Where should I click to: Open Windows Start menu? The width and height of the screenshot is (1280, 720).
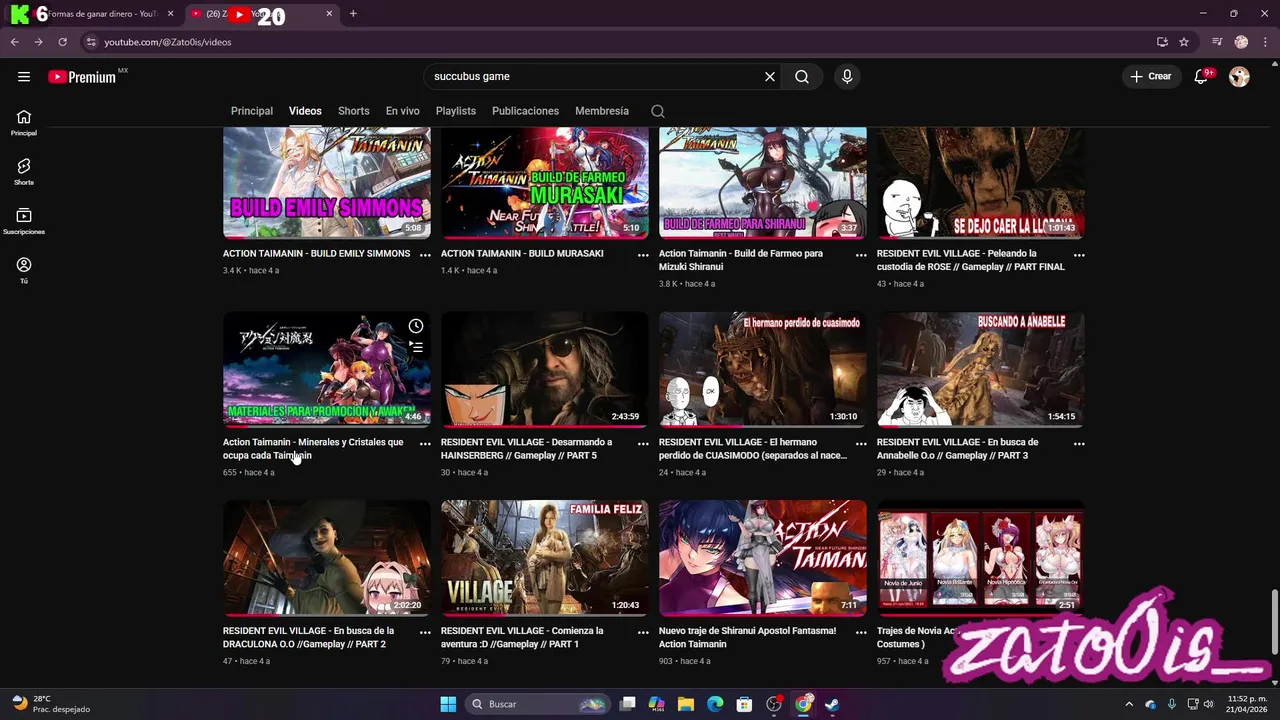pos(448,704)
